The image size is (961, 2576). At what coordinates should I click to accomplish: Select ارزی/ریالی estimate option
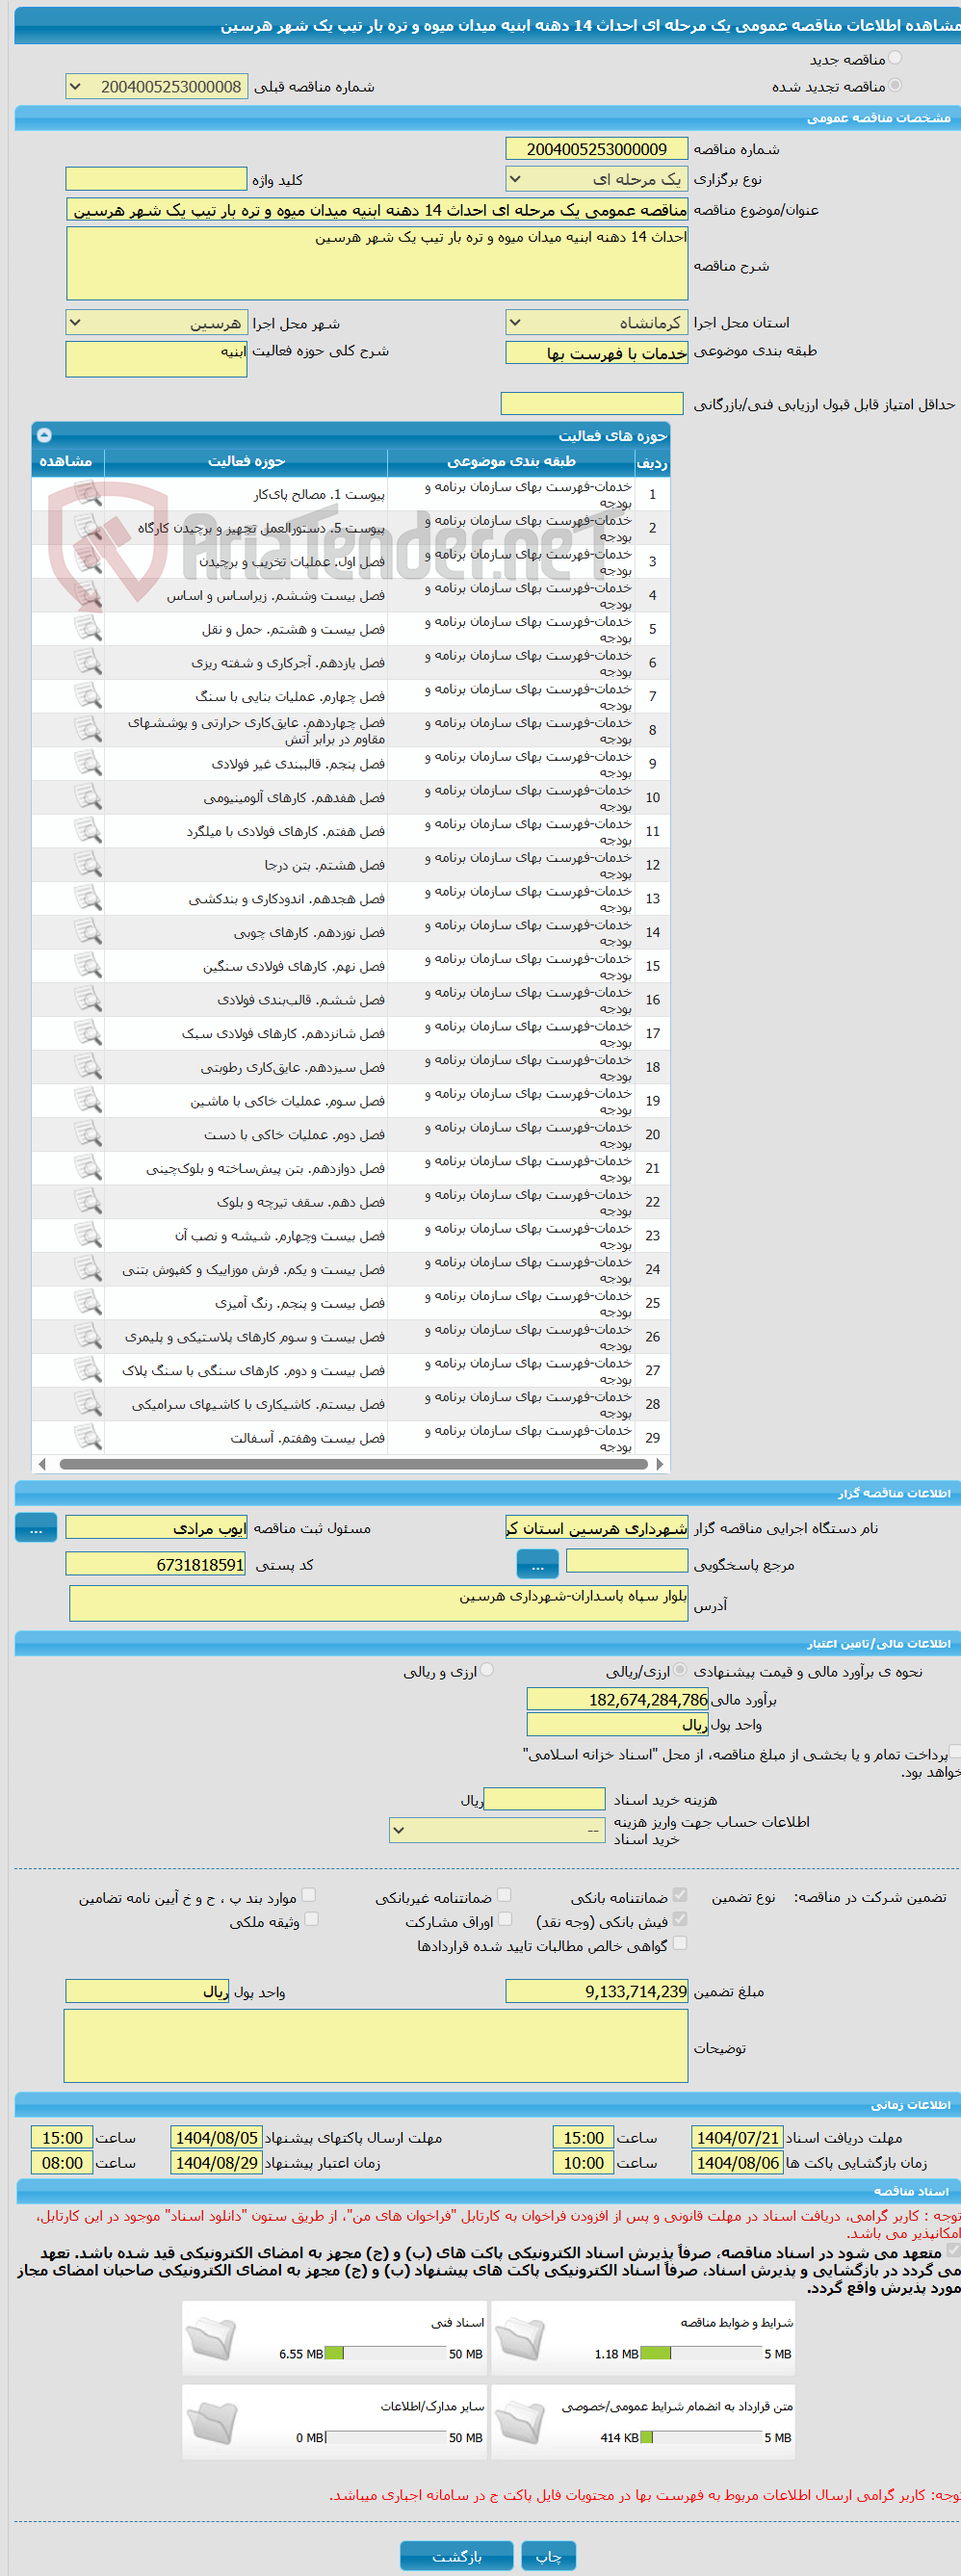point(680,1669)
